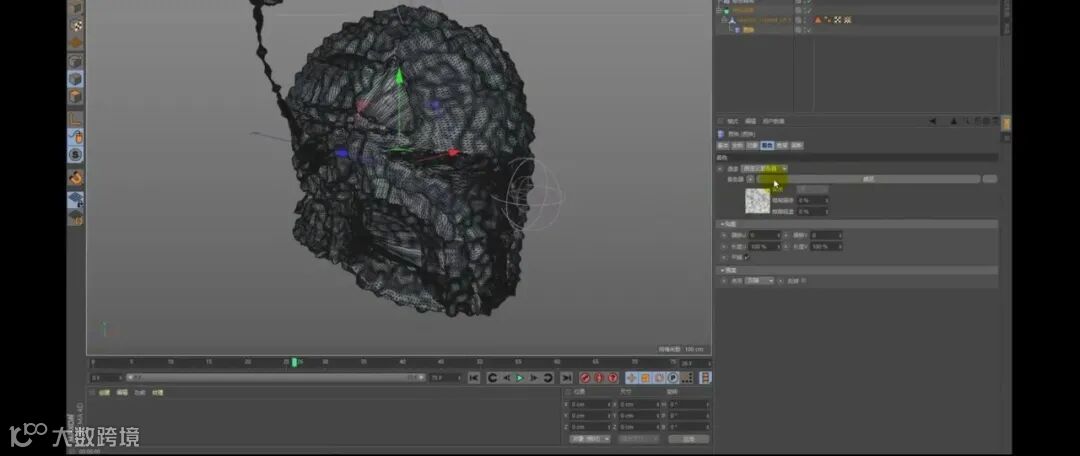Toggle the checkbox beside the type dropdown
The image size is (1080, 456).
(x=802, y=281)
